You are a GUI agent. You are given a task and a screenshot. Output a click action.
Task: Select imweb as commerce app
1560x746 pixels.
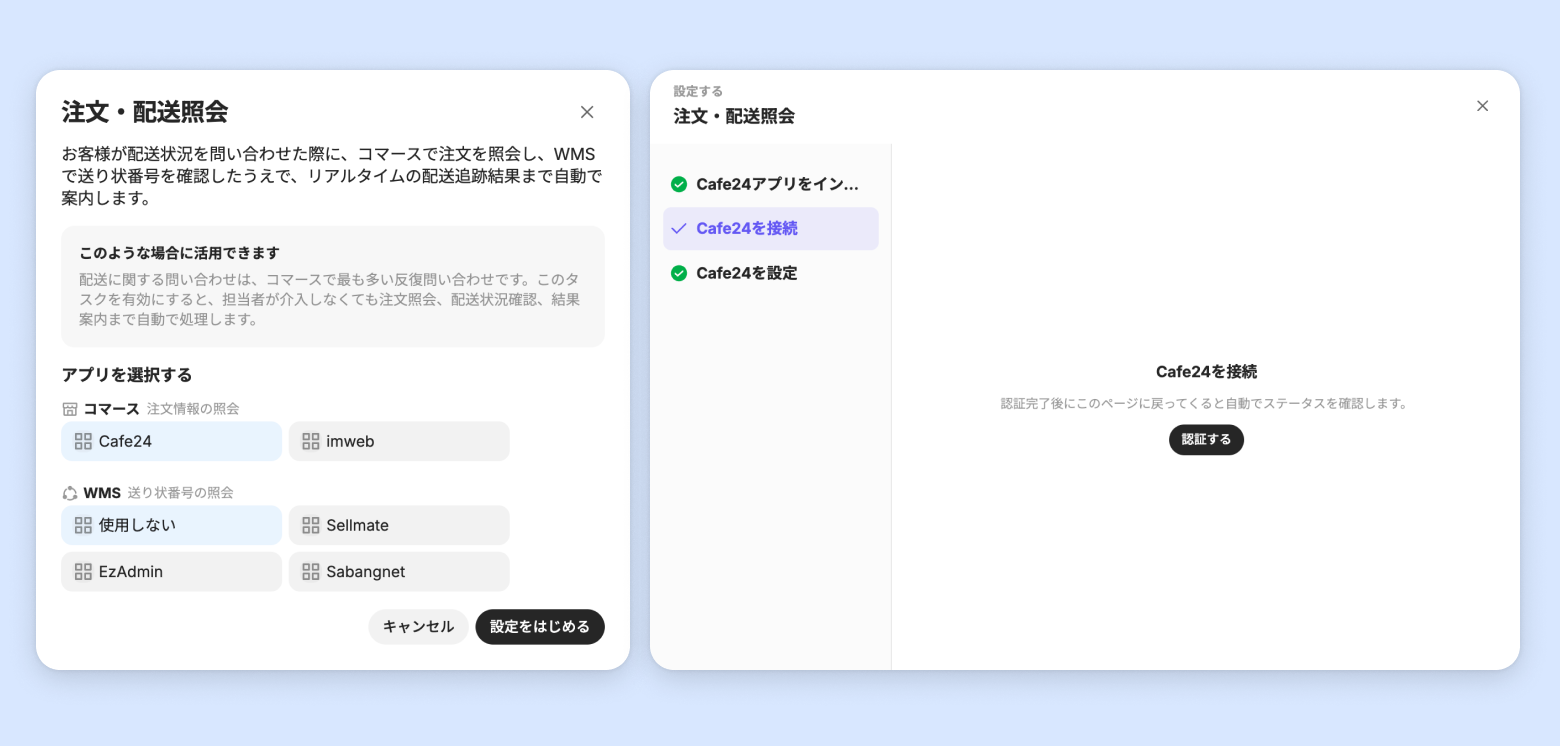(x=399, y=441)
